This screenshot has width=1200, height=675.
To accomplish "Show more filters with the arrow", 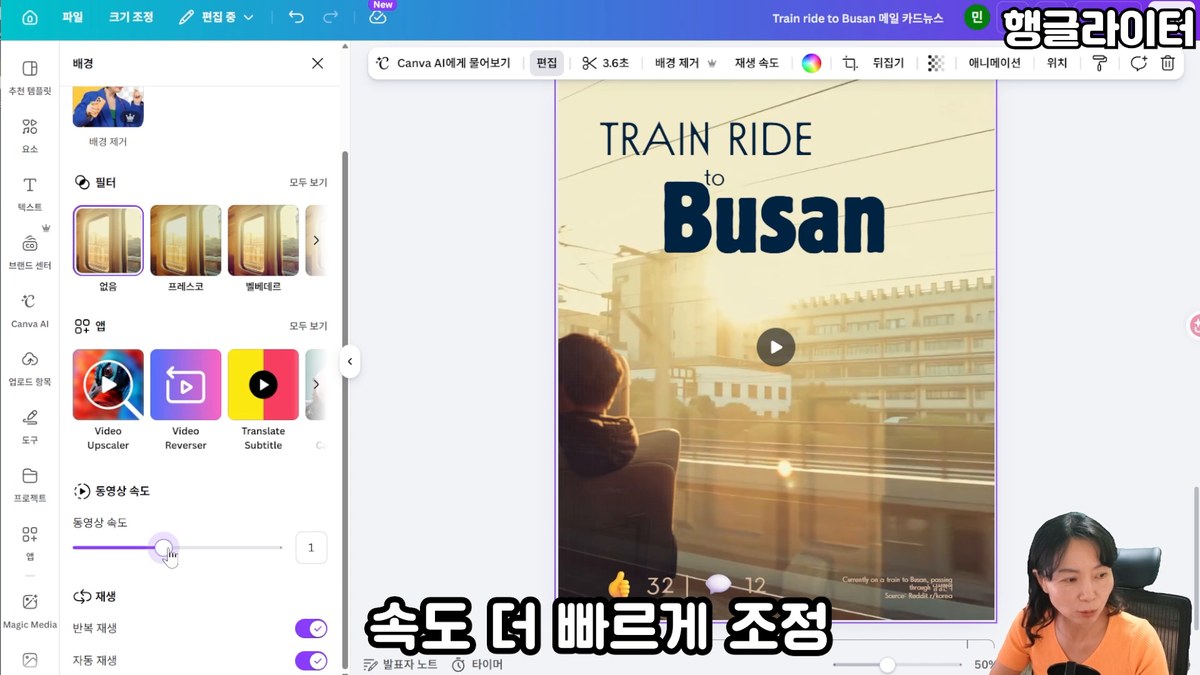I will [316, 240].
